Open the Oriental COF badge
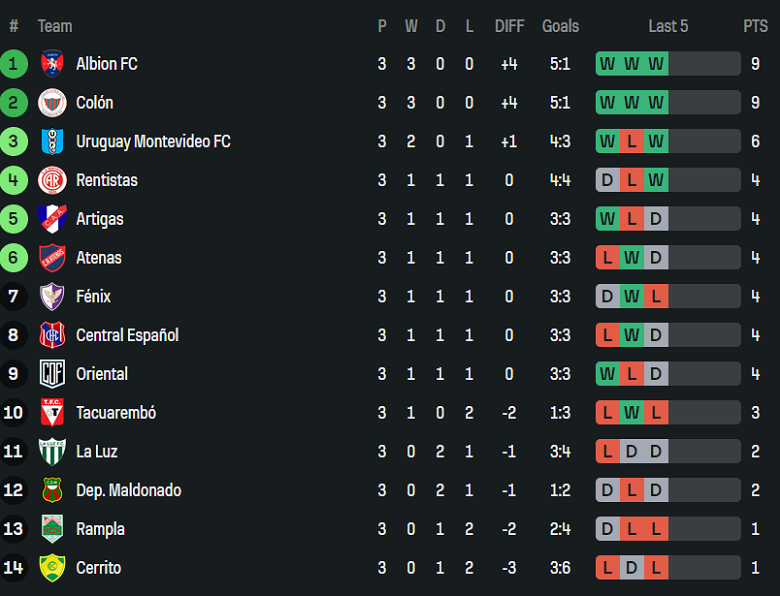Screen dimensions: 780x596 click(52, 374)
